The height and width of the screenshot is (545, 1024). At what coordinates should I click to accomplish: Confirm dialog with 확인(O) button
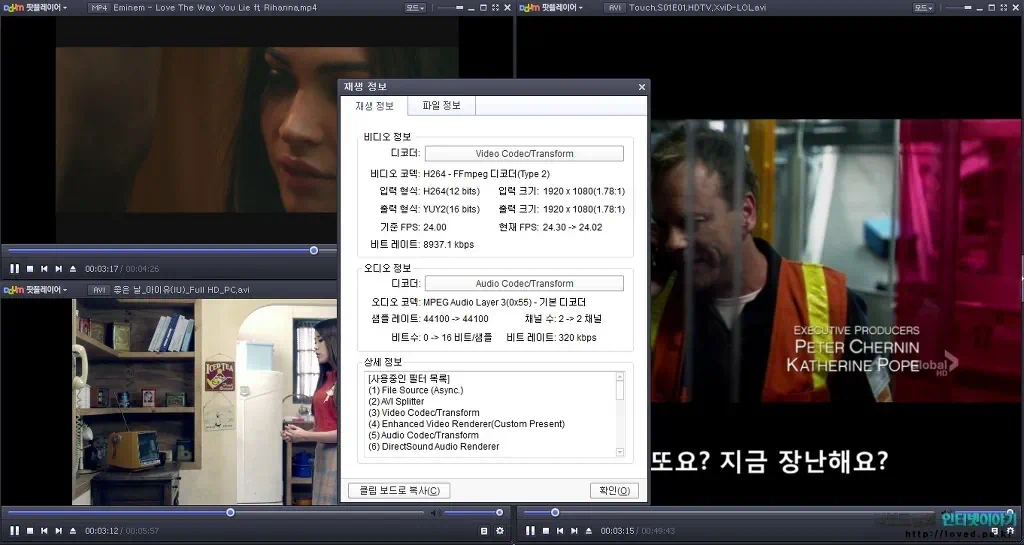tap(614, 490)
